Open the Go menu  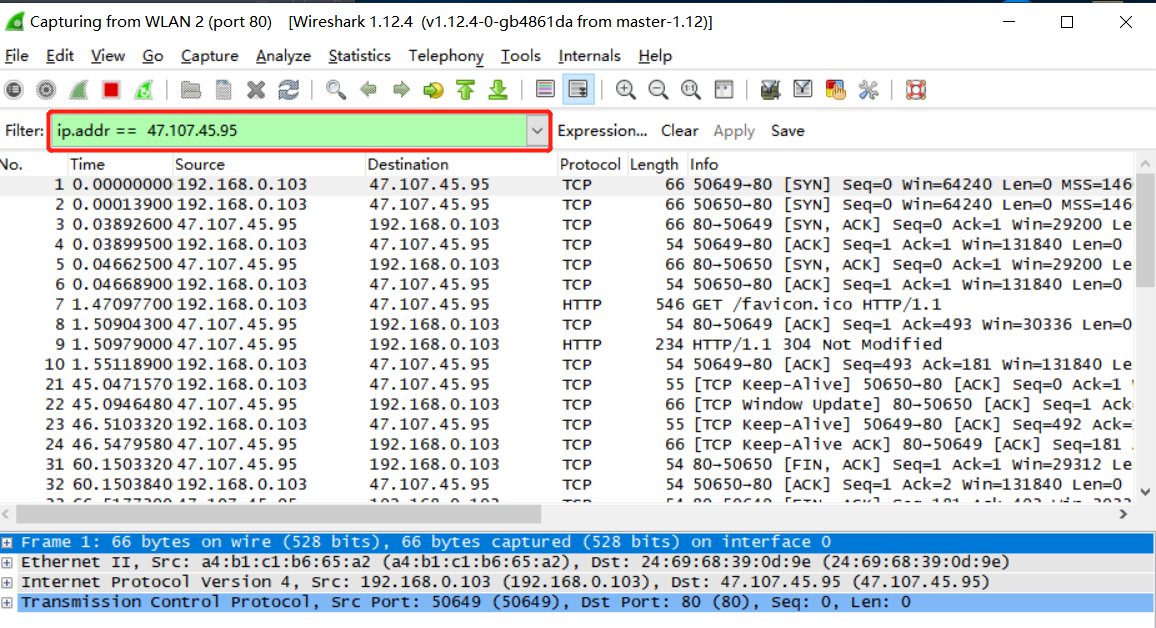coord(153,56)
